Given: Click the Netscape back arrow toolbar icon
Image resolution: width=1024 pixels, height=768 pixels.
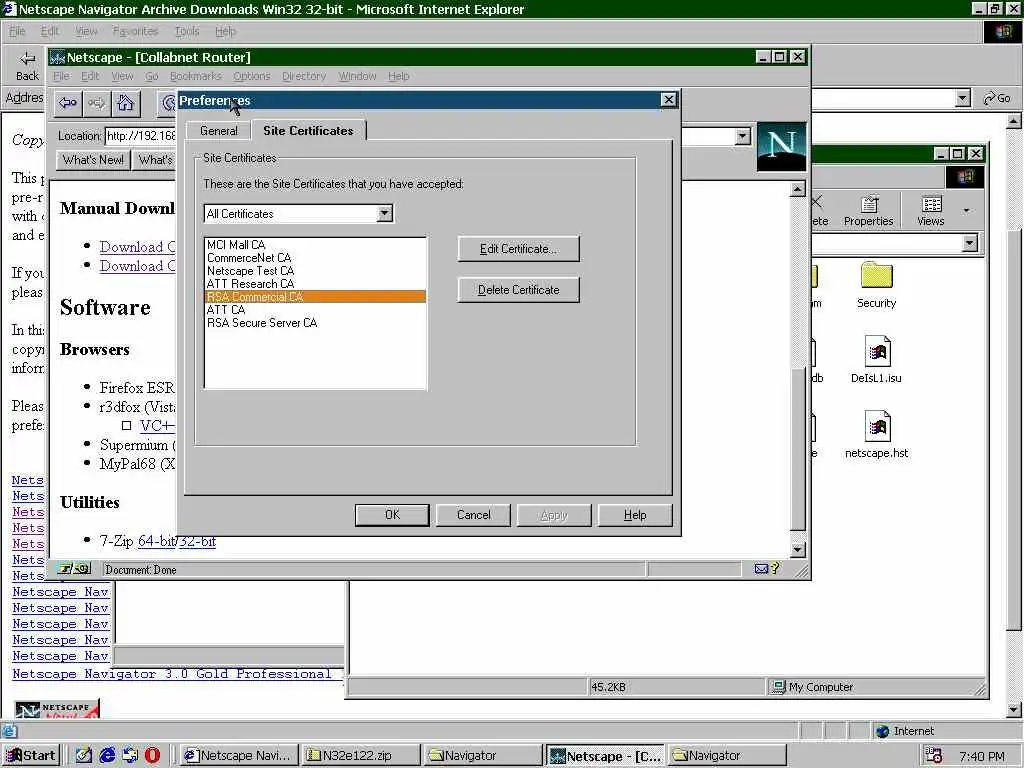Looking at the screenshot, I should (x=68, y=103).
